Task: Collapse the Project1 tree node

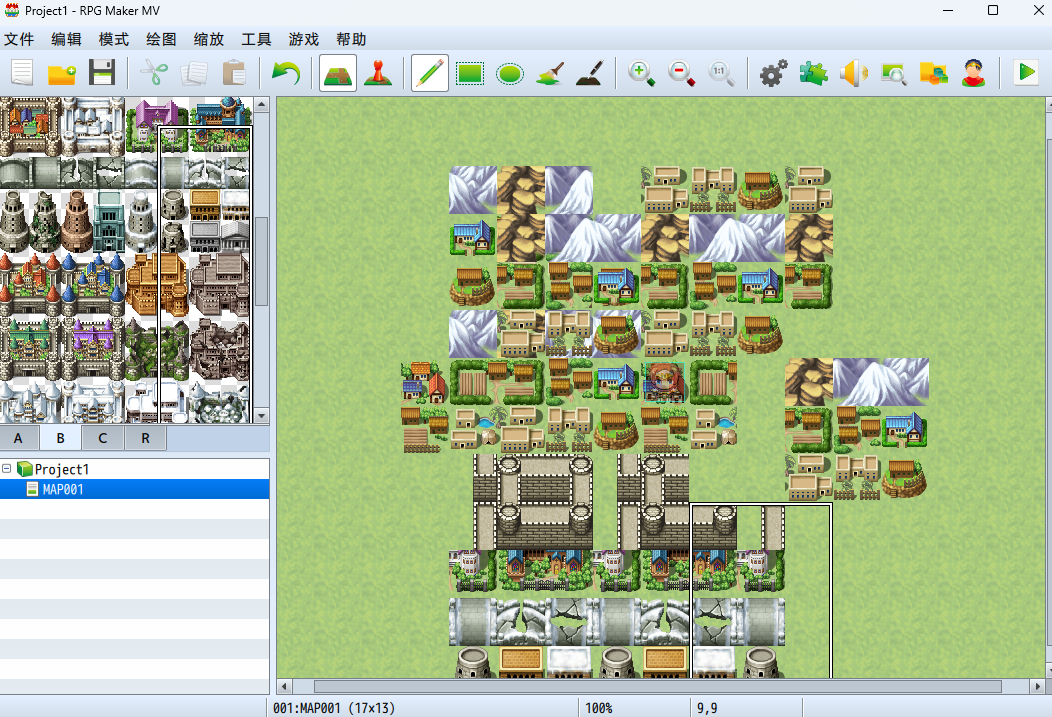Action: pos(7,469)
